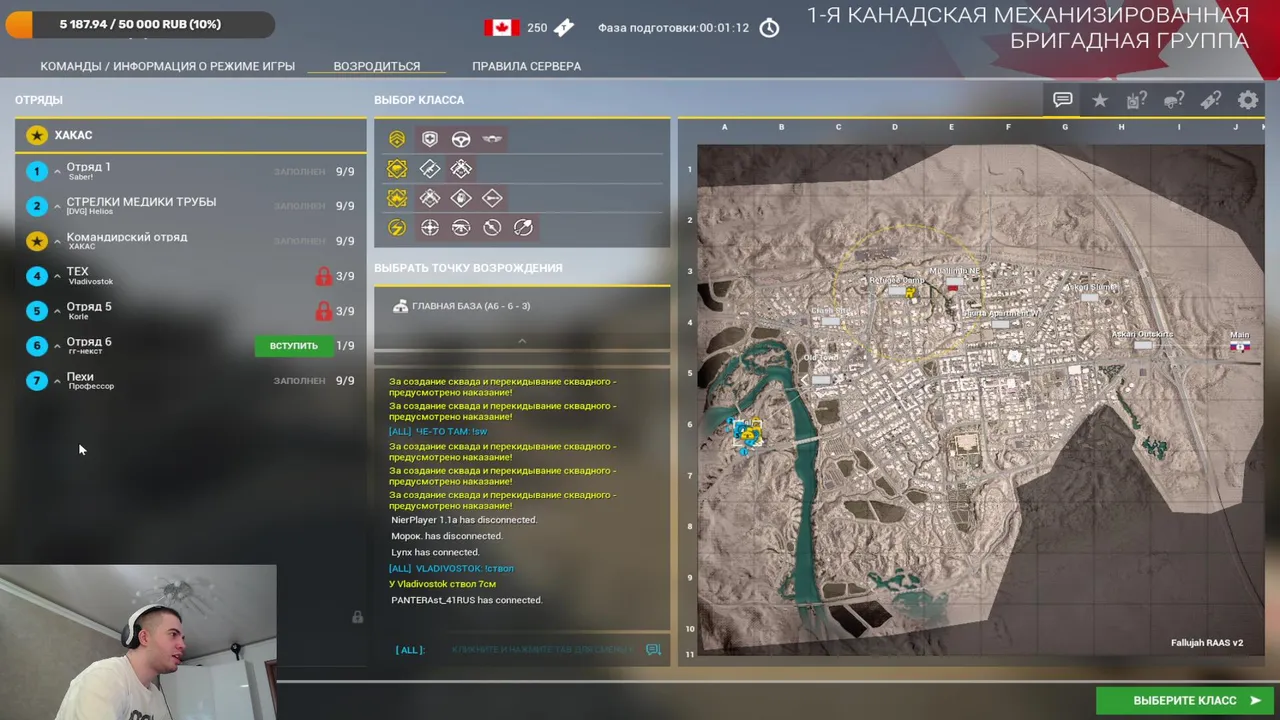
Task: Expand Пехи squad members
Action: (57, 382)
